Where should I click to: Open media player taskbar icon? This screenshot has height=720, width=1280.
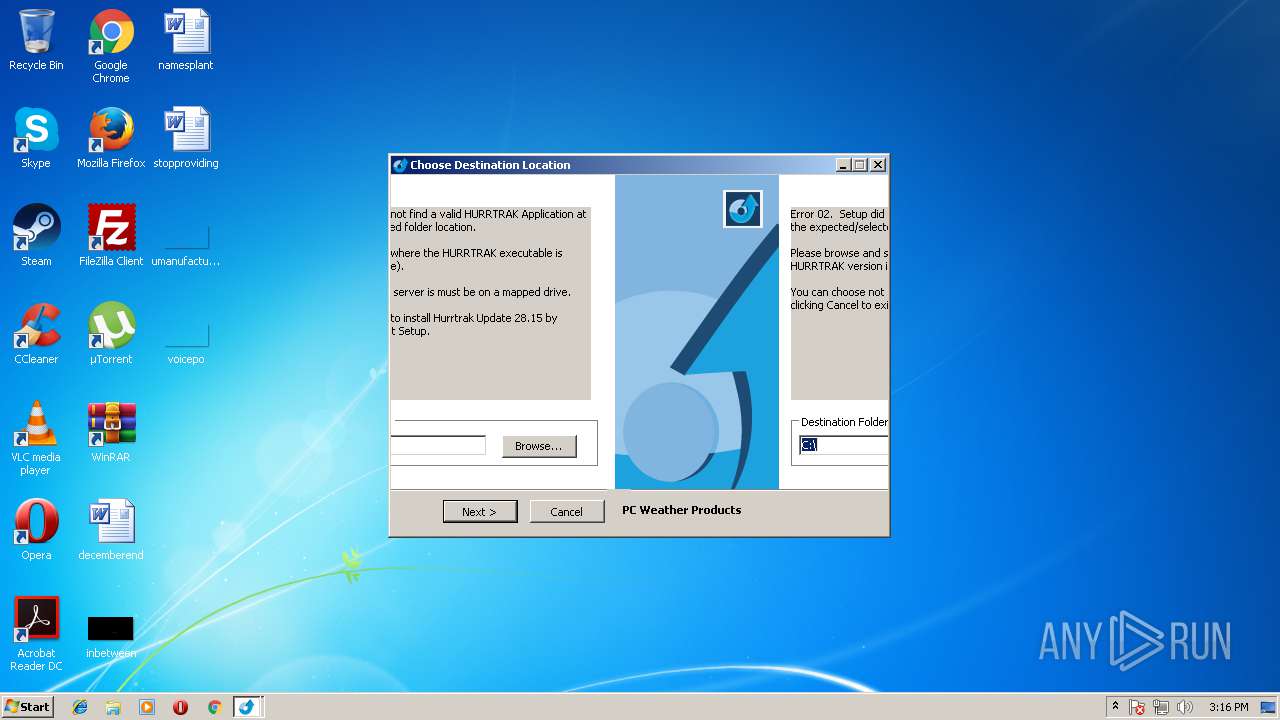coord(147,707)
